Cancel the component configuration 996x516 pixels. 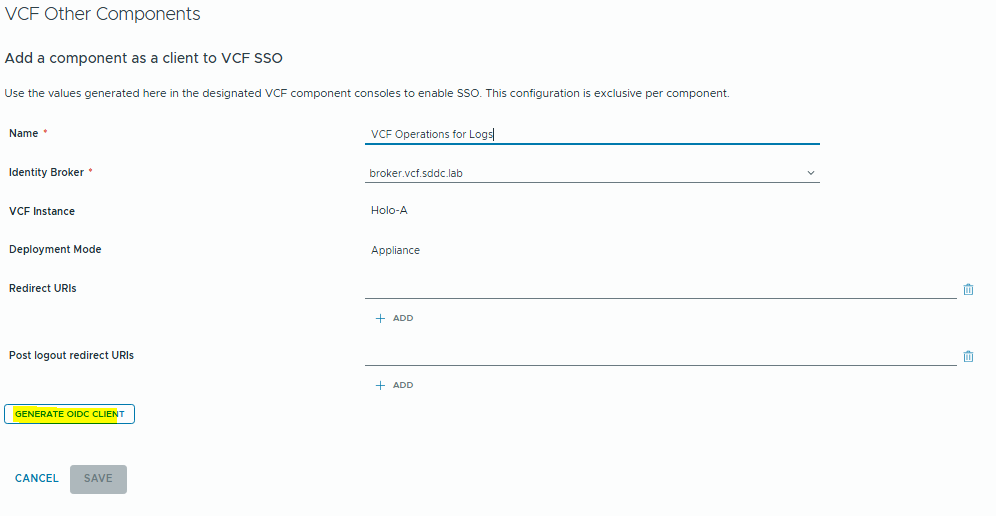point(37,479)
